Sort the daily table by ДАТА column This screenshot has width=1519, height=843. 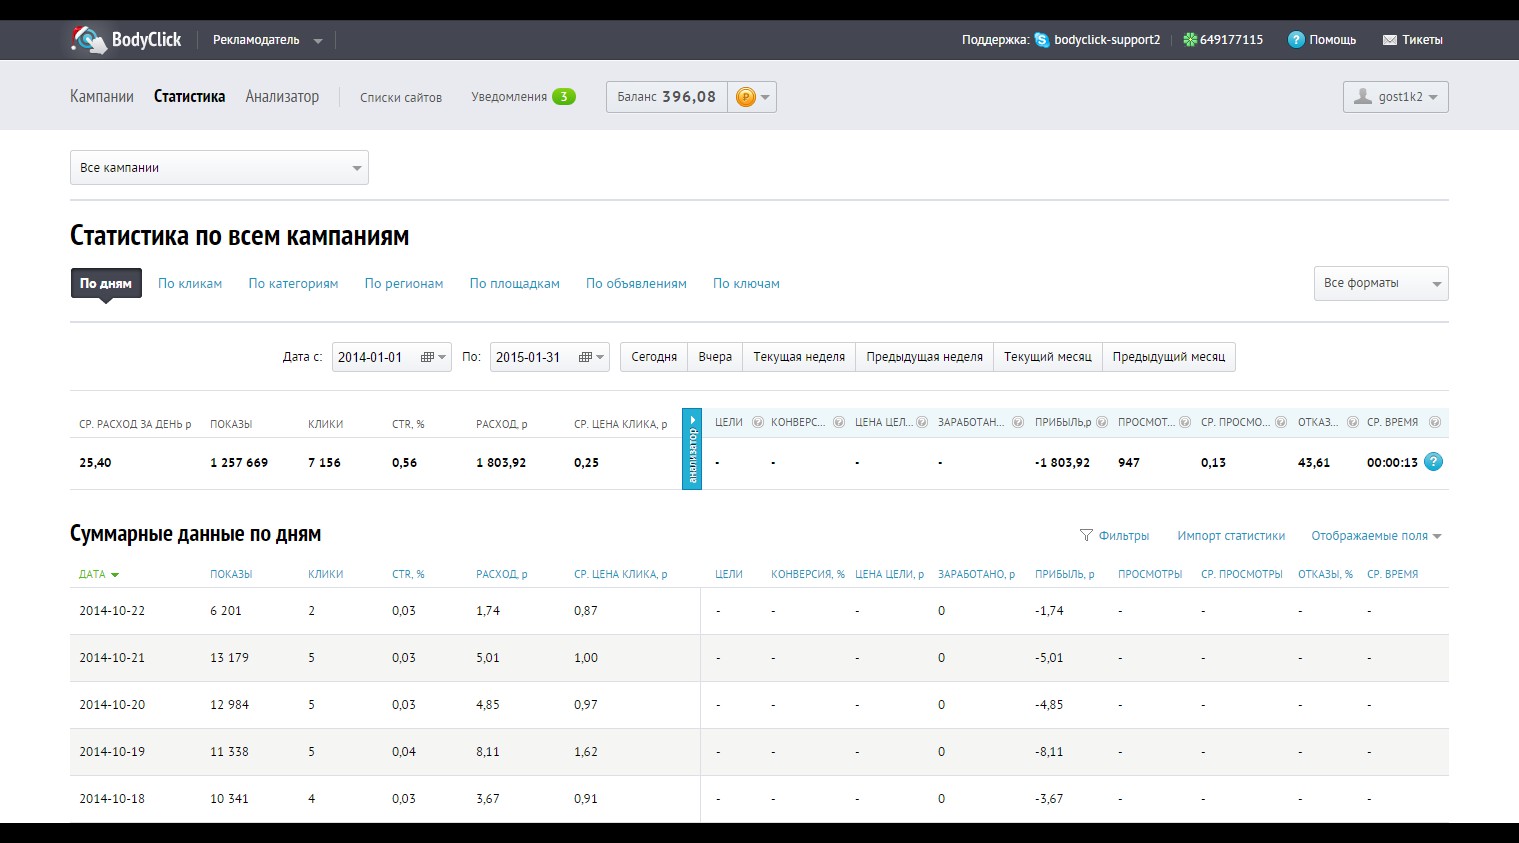coord(99,574)
